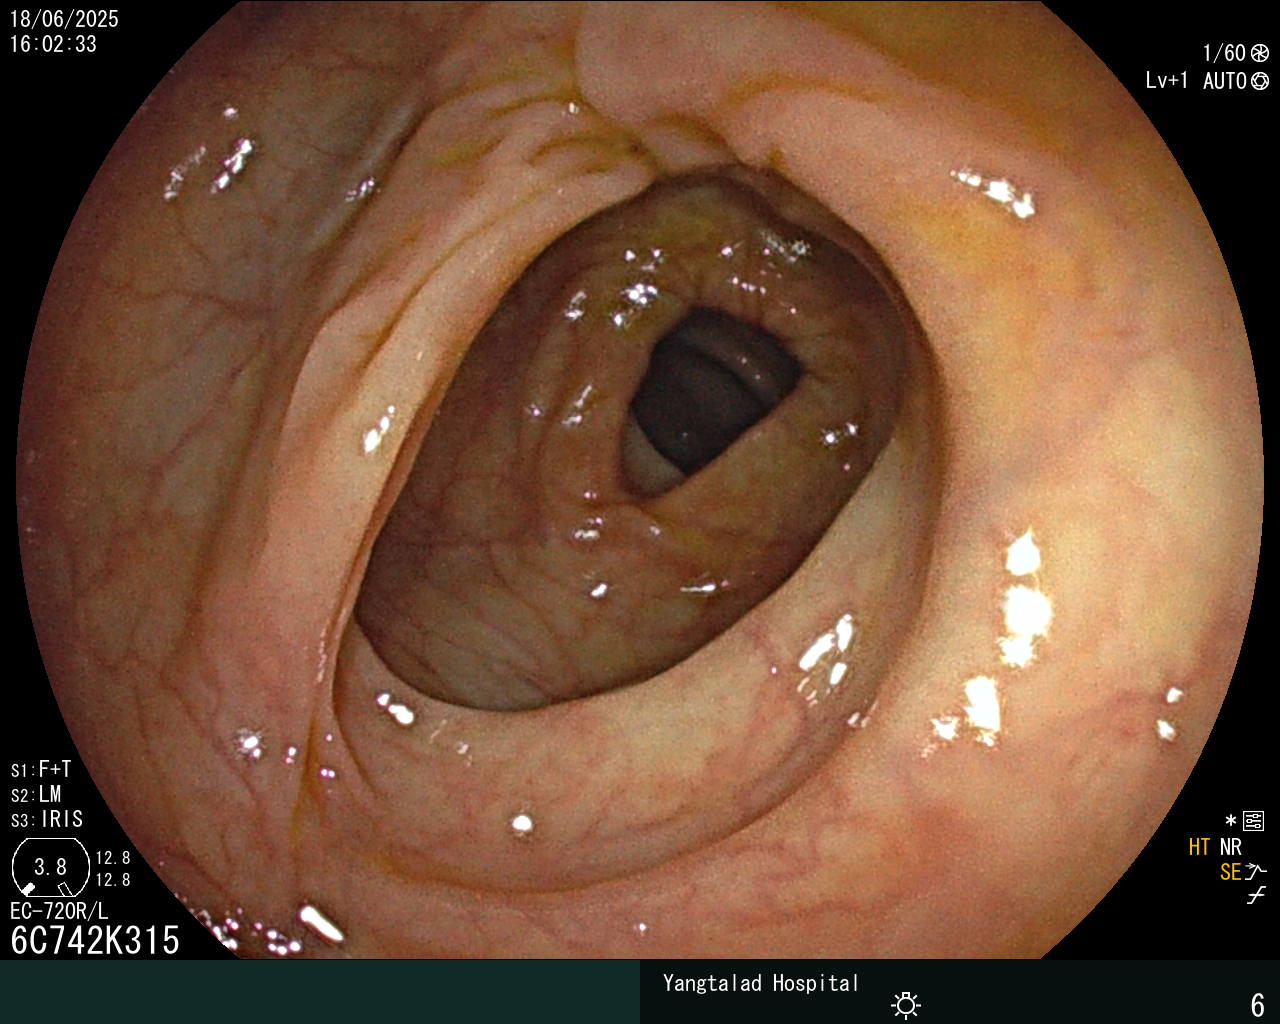Image resolution: width=1280 pixels, height=1024 pixels.
Task: Click the serial number 6C742K315
Action: click(x=95, y=940)
